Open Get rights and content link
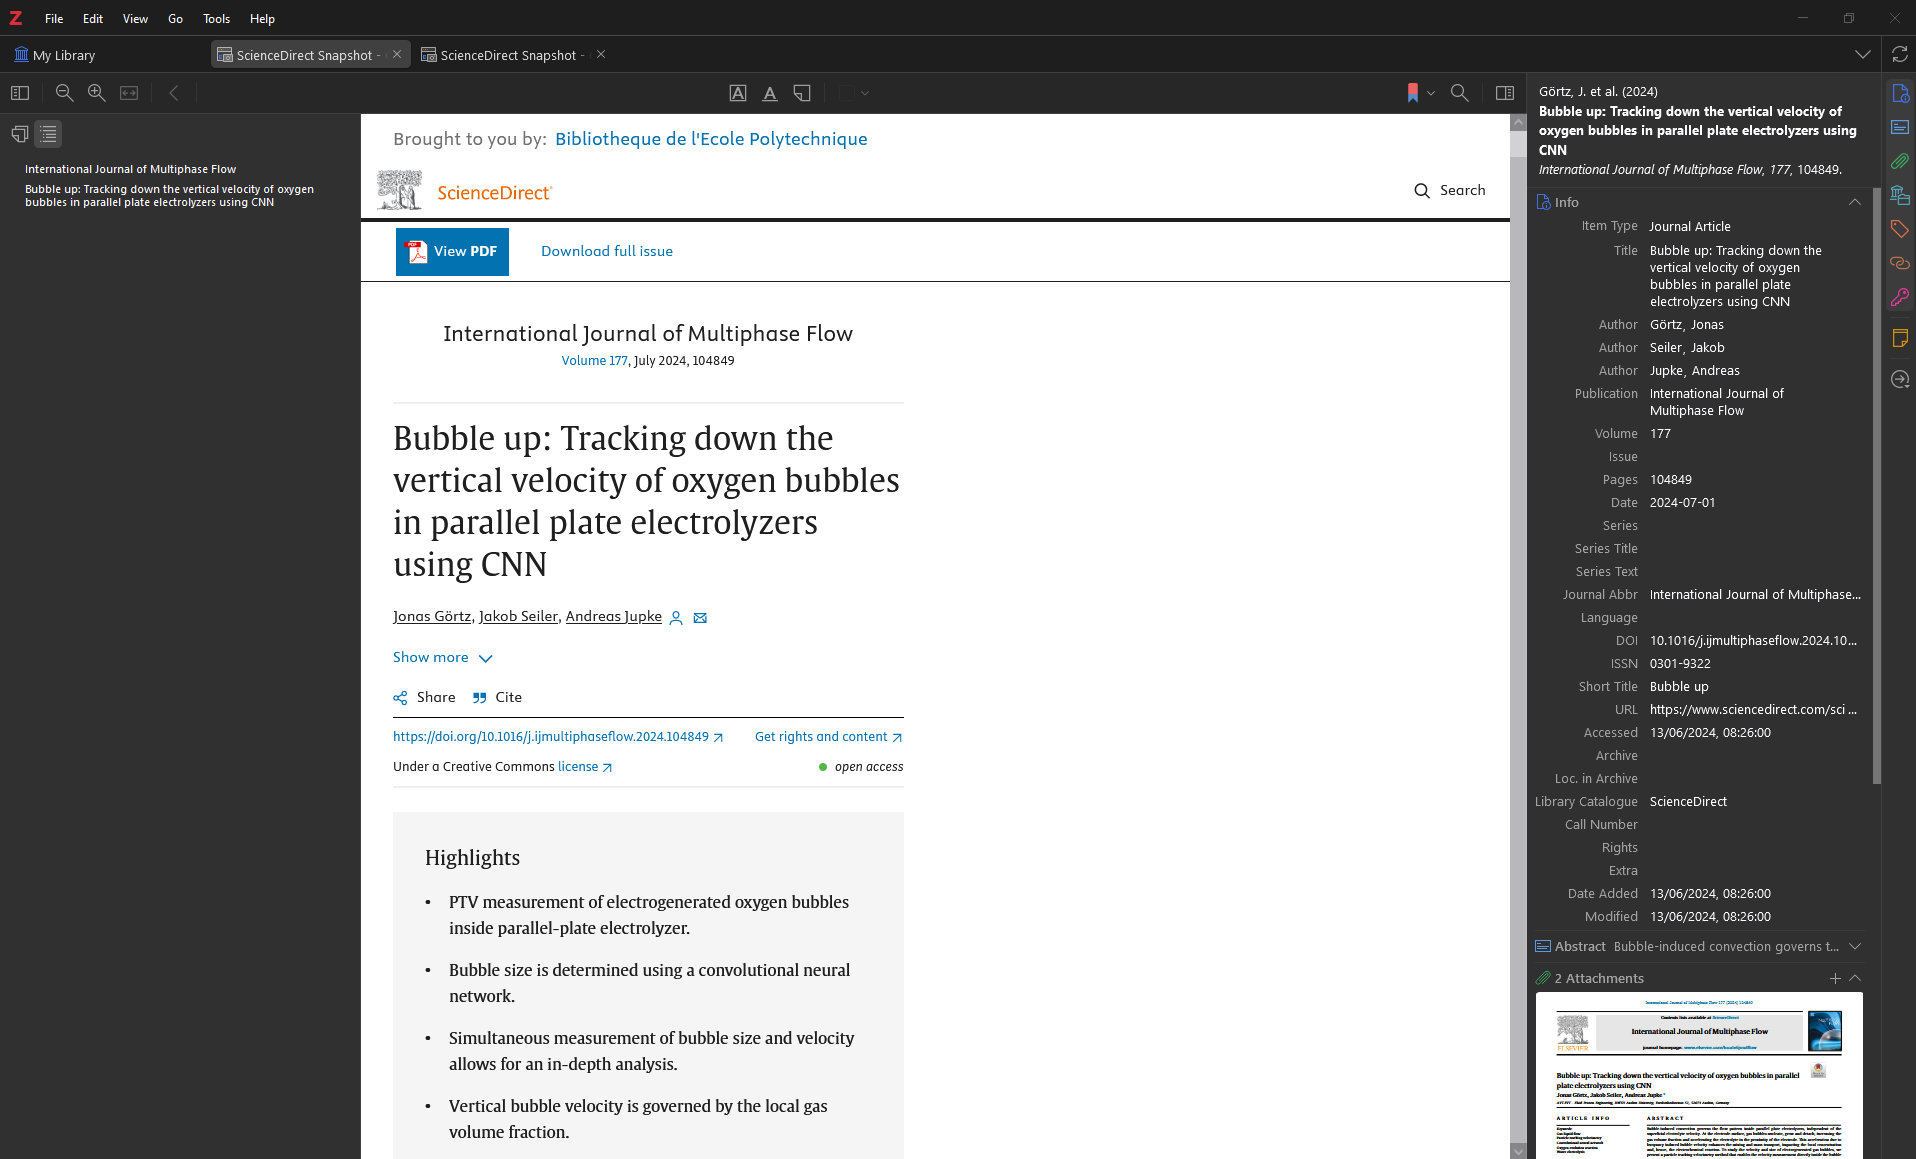The width and height of the screenshot is (1916, 1159). pos(828,737)
